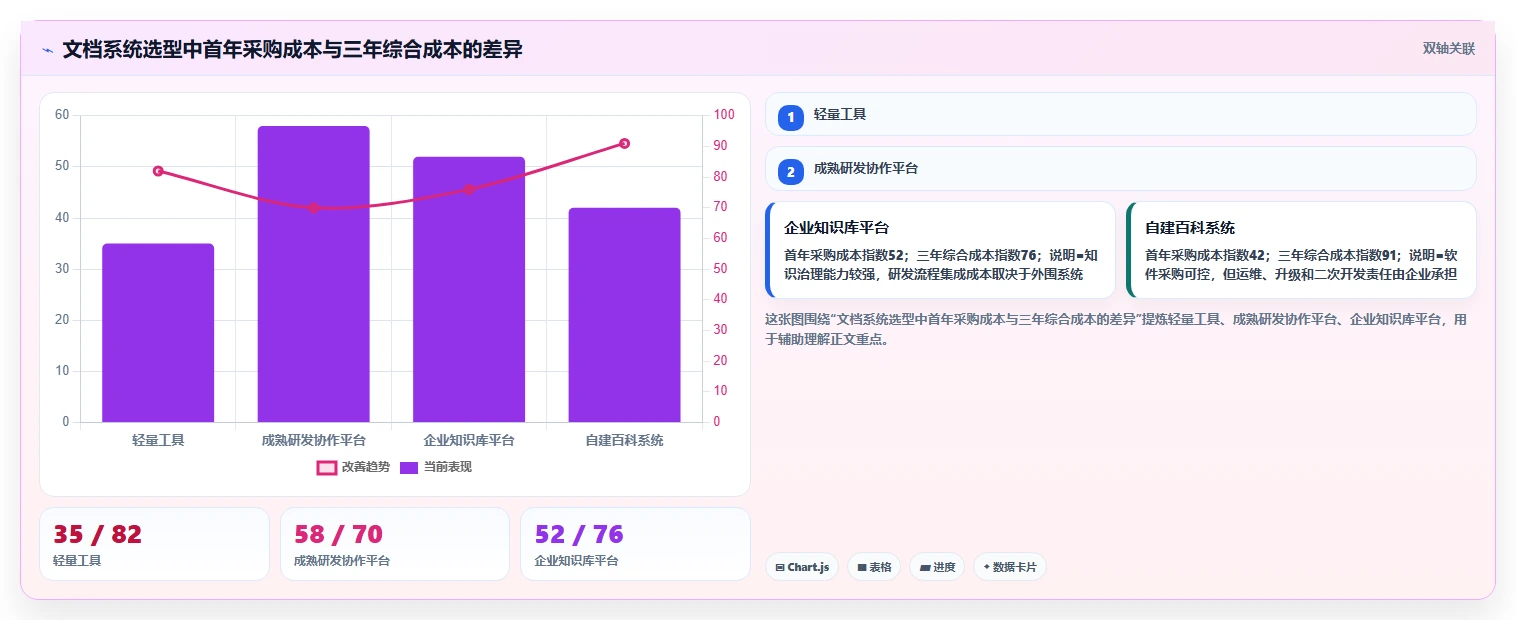
Task: Click the number 1 badge for 轻量工具
Action: tap(790, 117)
